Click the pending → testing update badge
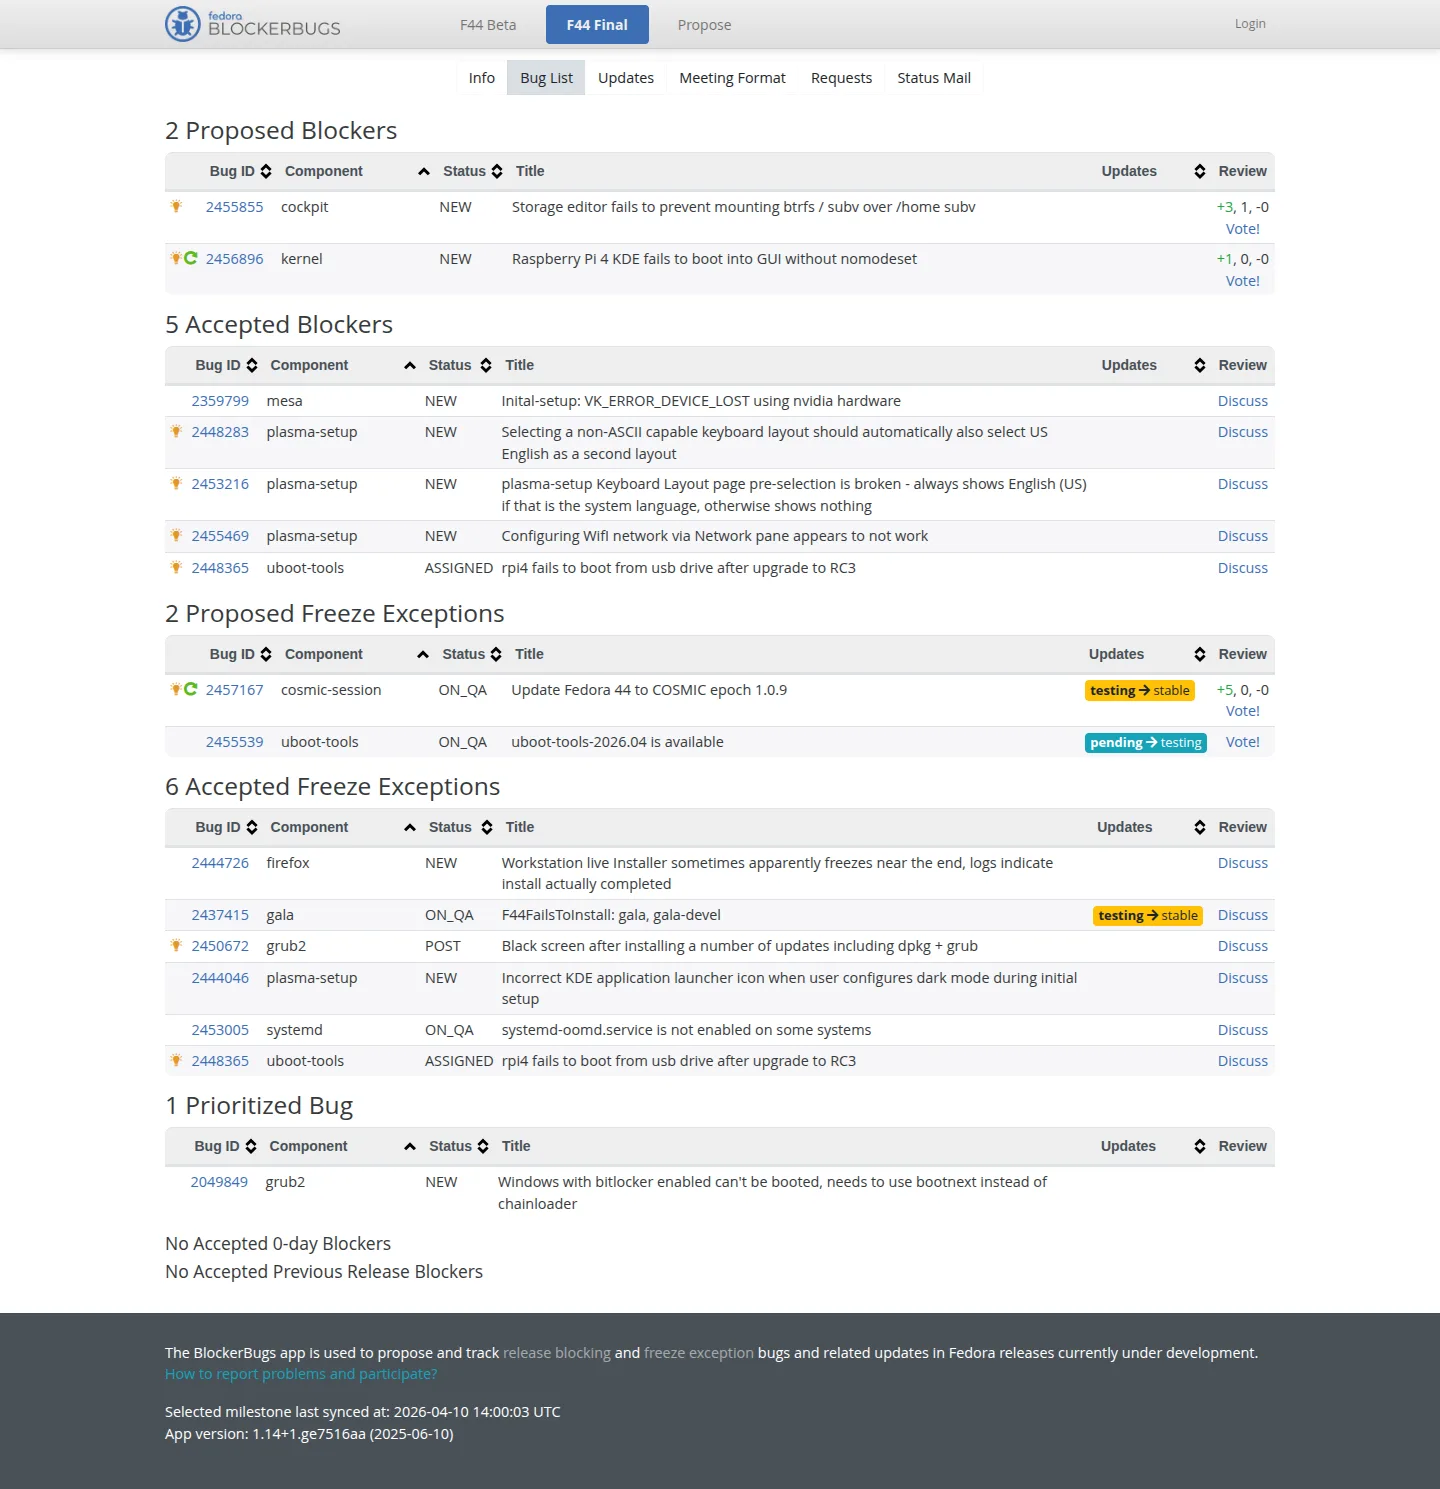Viewport: 1440px width, 1489px height. [x=1145, y=742]
